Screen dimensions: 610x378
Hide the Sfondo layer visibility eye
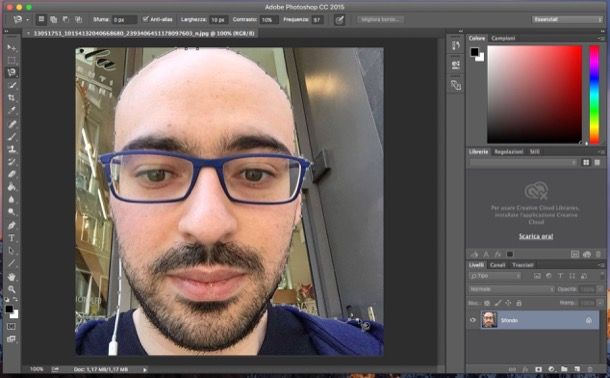[x=473, y=320]
